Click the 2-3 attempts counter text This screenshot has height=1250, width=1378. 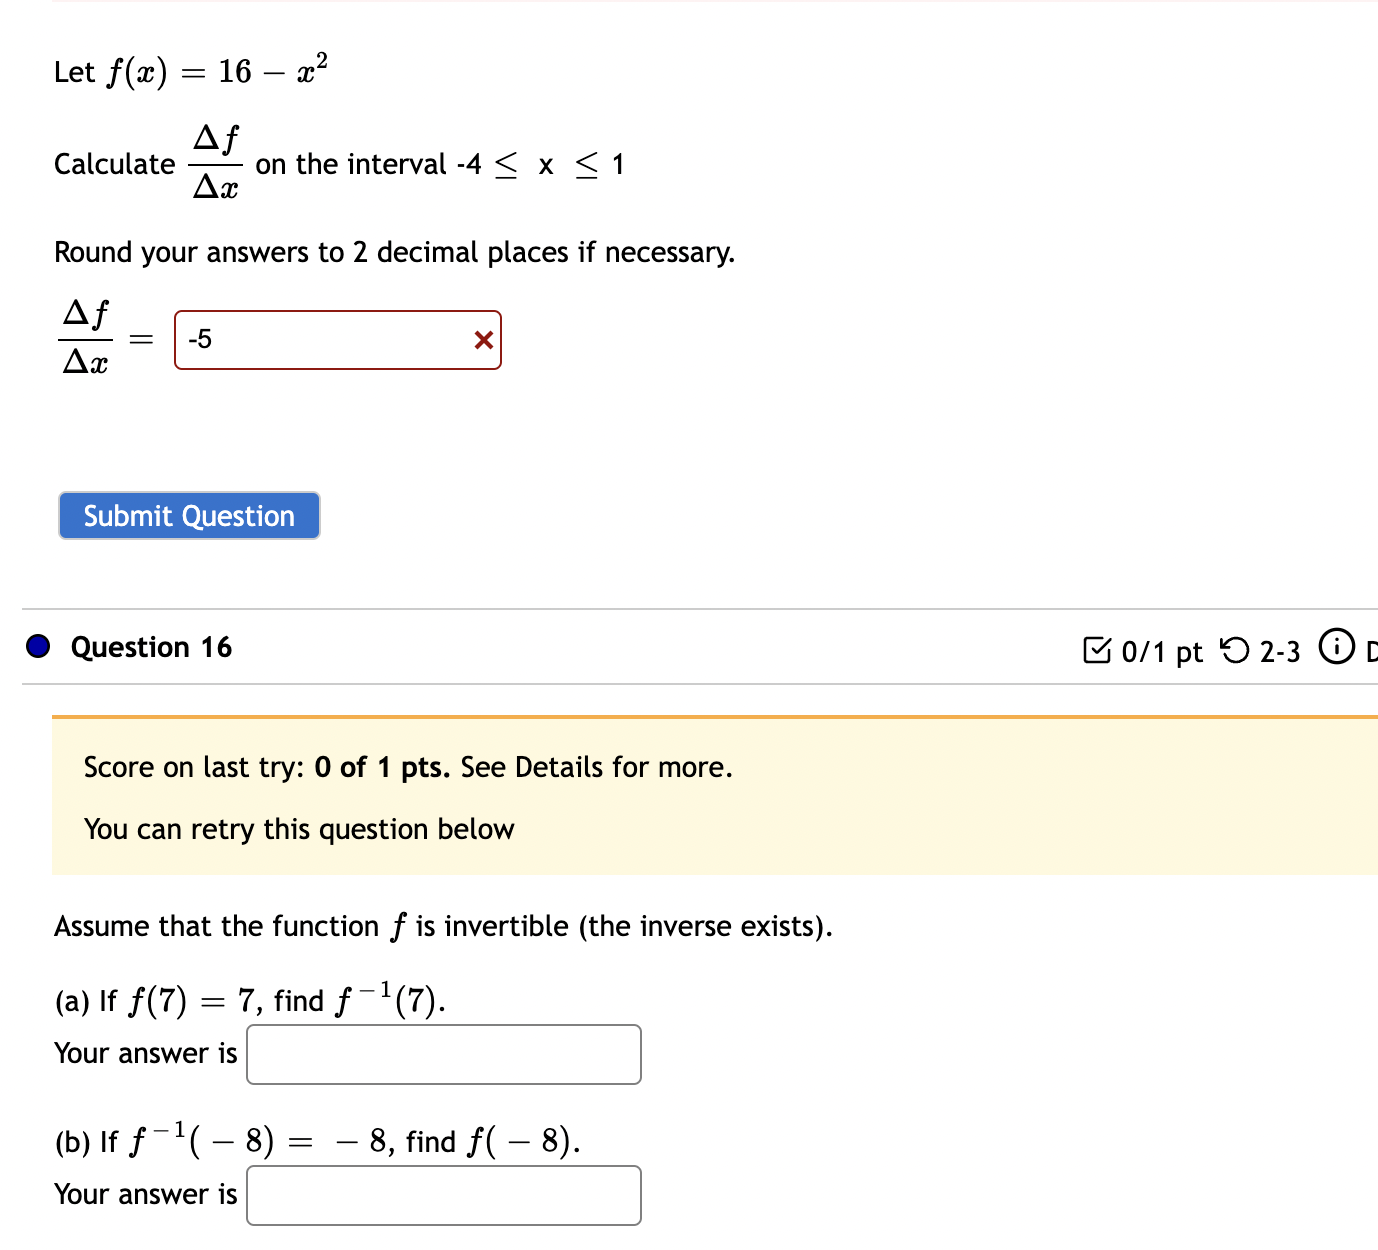coord(1279,651)
